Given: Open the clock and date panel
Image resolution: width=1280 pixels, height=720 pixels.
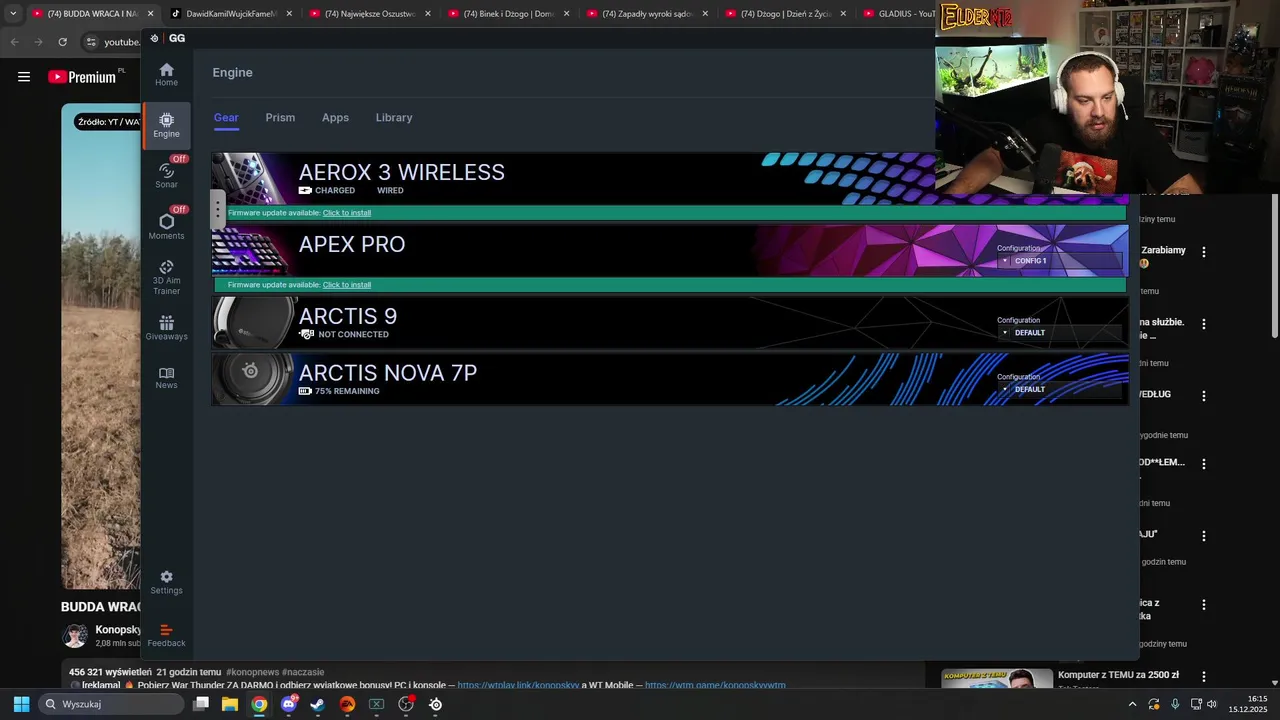Looking at the screenshot, I should (x=1248, y=704).
